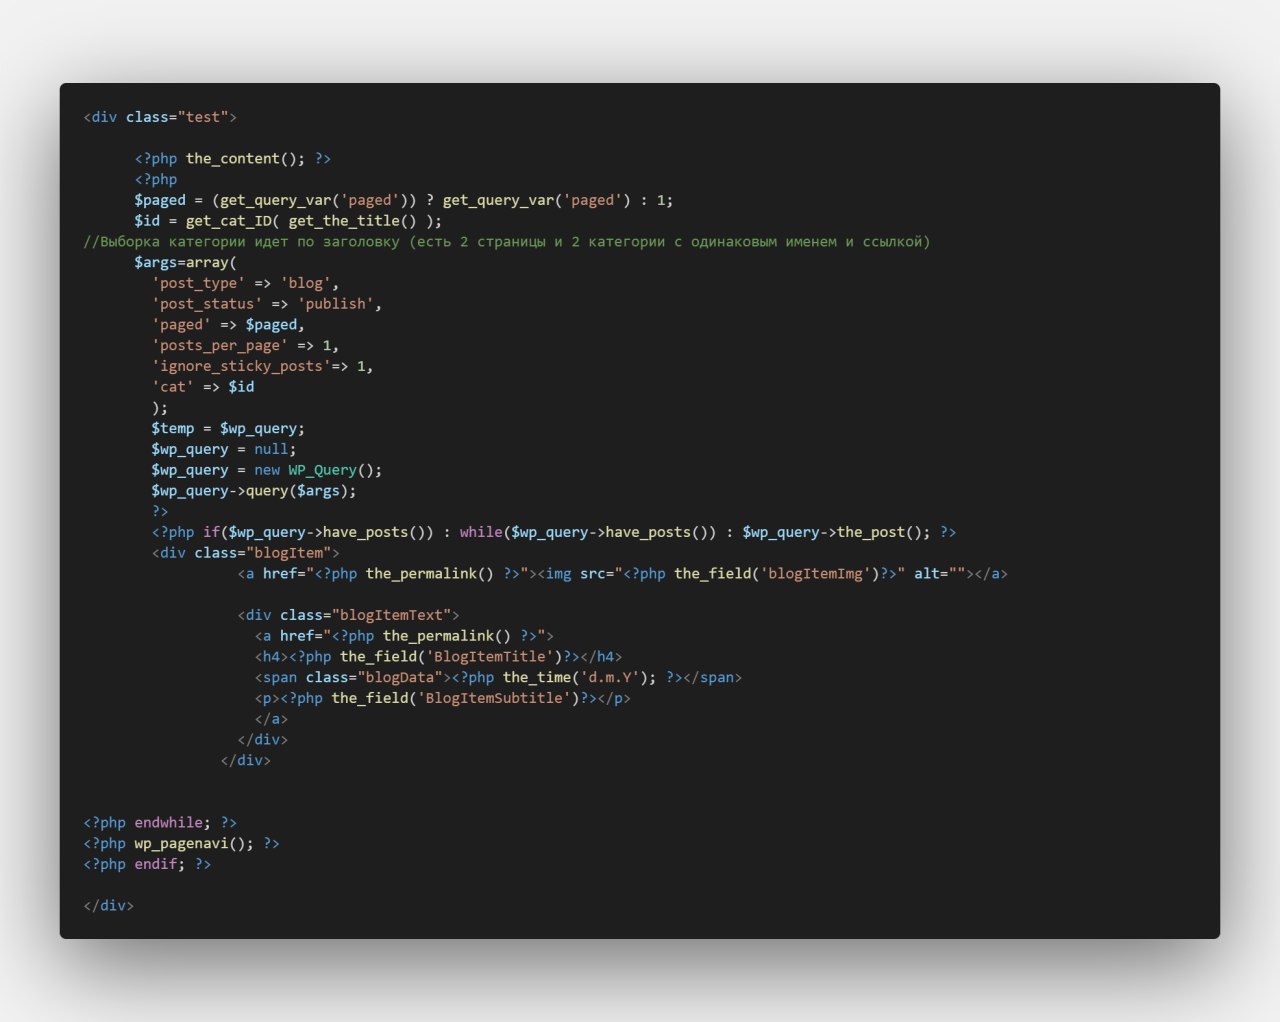Click the 'post_status' => 'publish' line
This screenshot has width=1280, height=1022.
pos(267,304)
